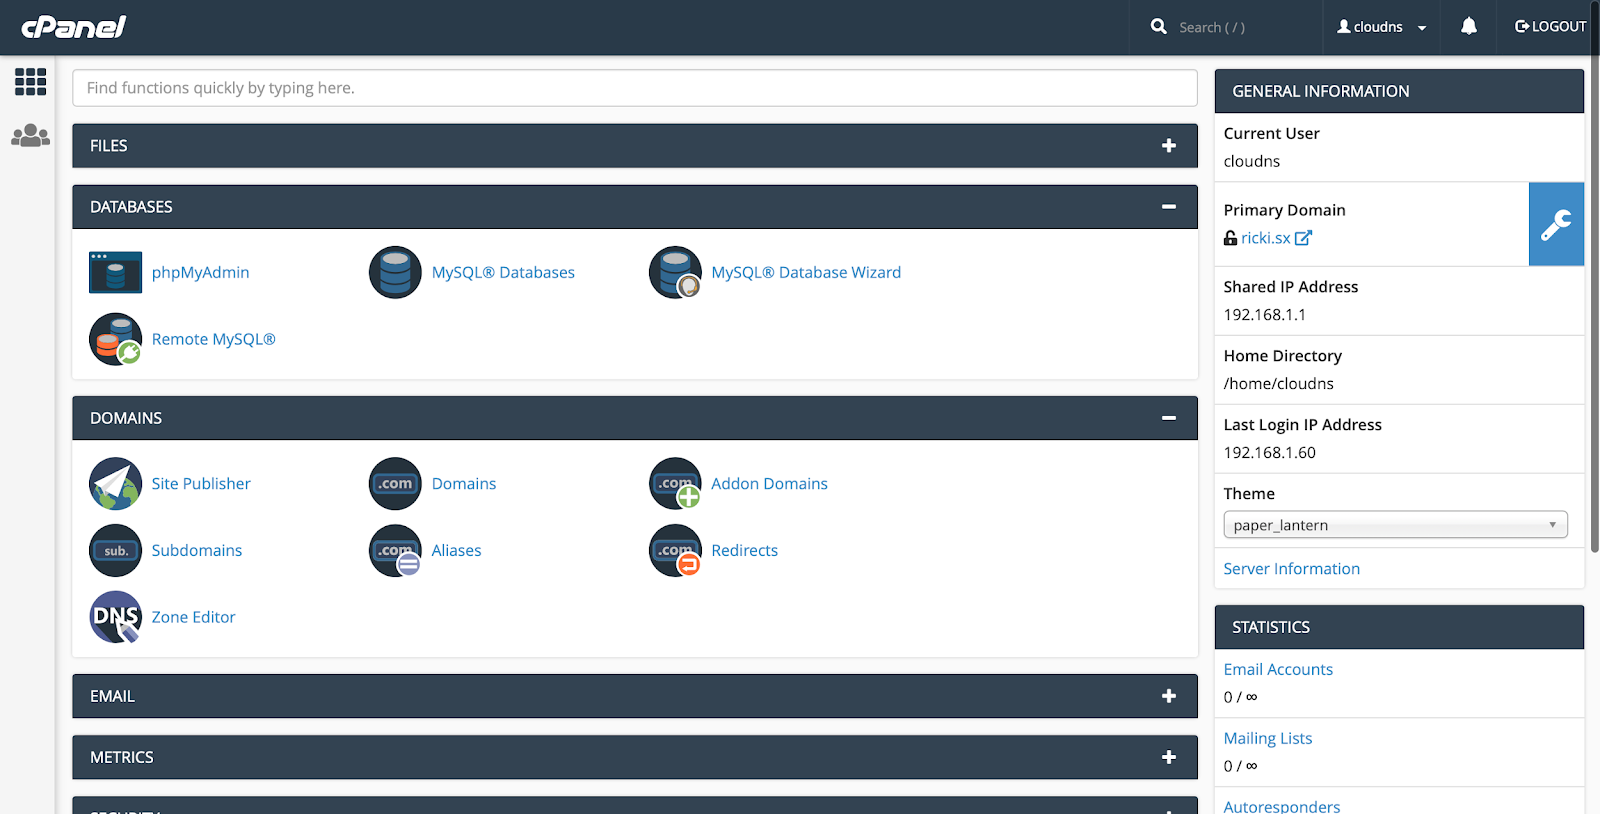Image resolution: width=1600 pixels, height=814 pixels.
Task: Click the phpMyAdmin icon
Action: [x=115, y=272]
